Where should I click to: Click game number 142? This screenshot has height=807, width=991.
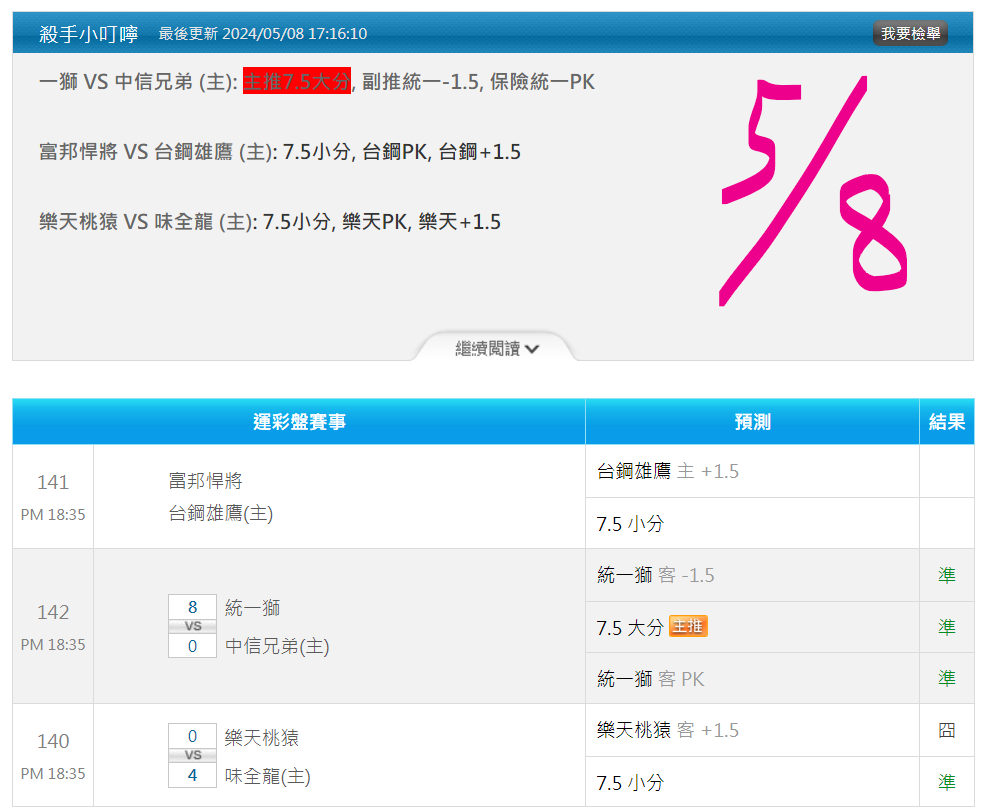tap(53, 612)
